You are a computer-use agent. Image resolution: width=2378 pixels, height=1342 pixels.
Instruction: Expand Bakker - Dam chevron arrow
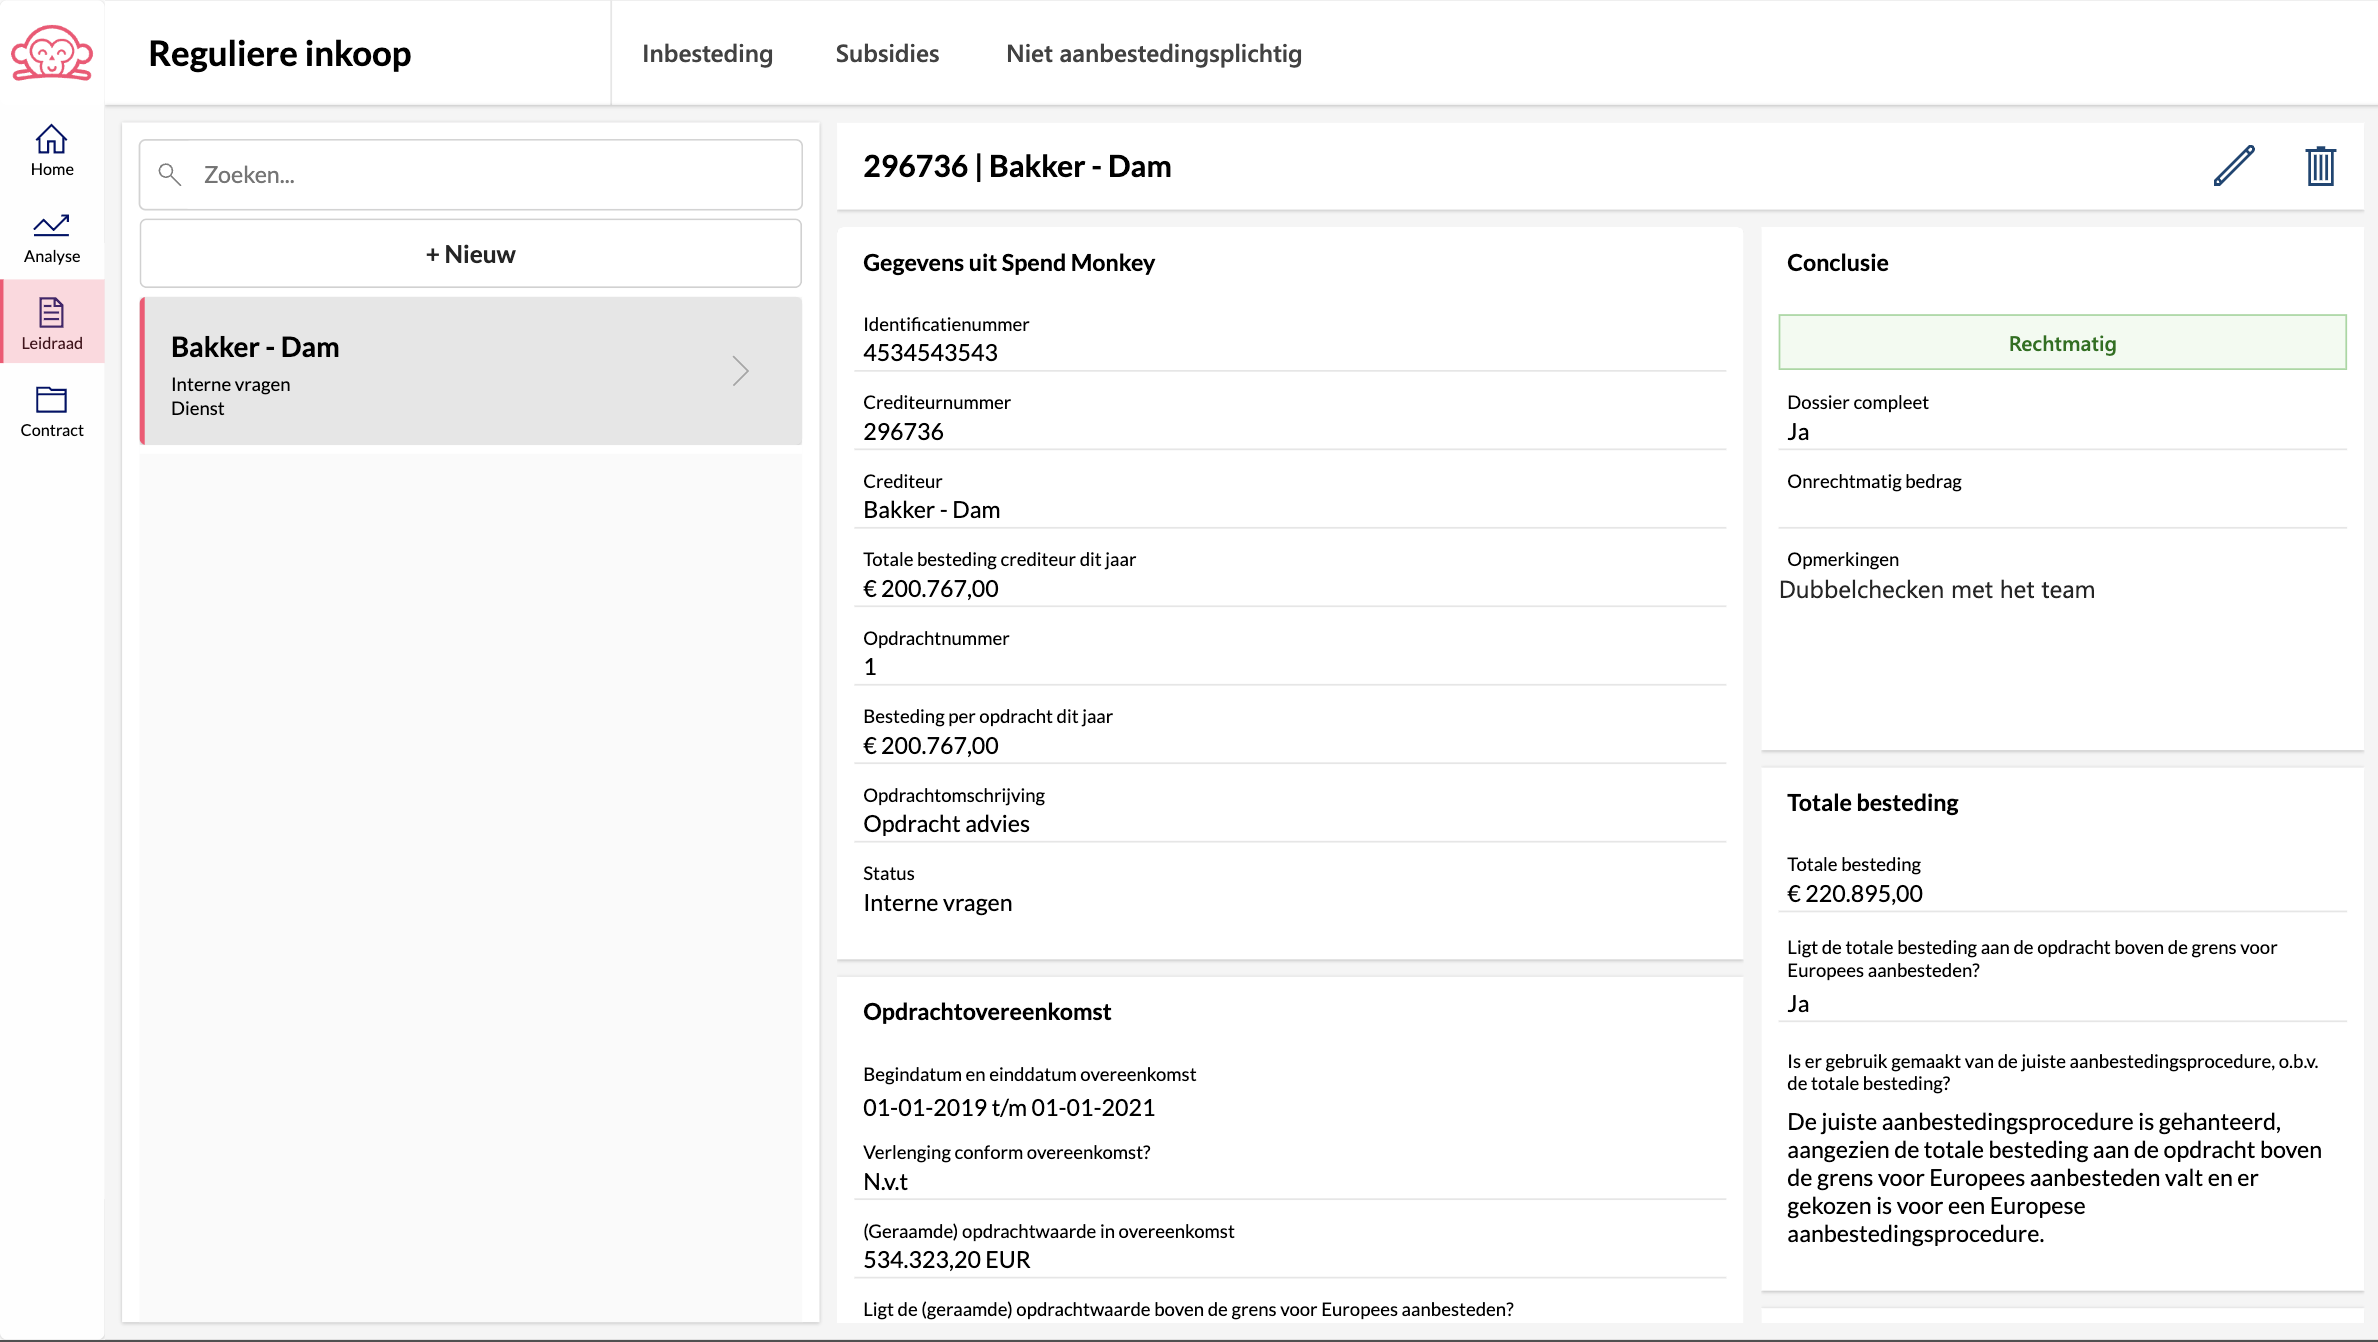click(740, 371)
